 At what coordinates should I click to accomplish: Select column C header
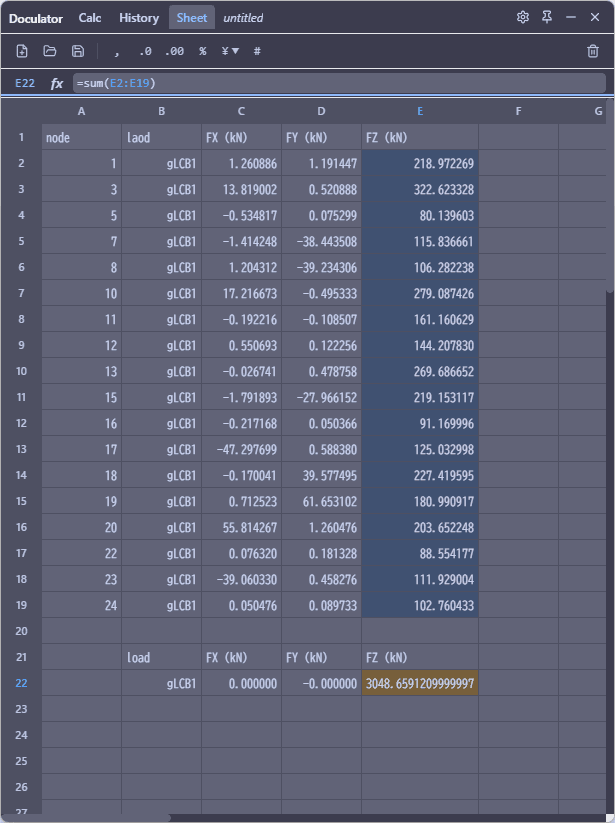[241, 111]
